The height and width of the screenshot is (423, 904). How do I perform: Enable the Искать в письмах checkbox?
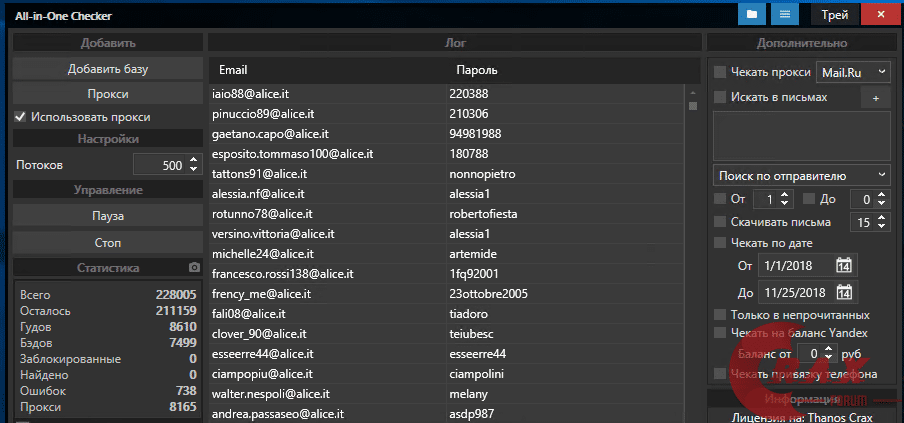720,97
